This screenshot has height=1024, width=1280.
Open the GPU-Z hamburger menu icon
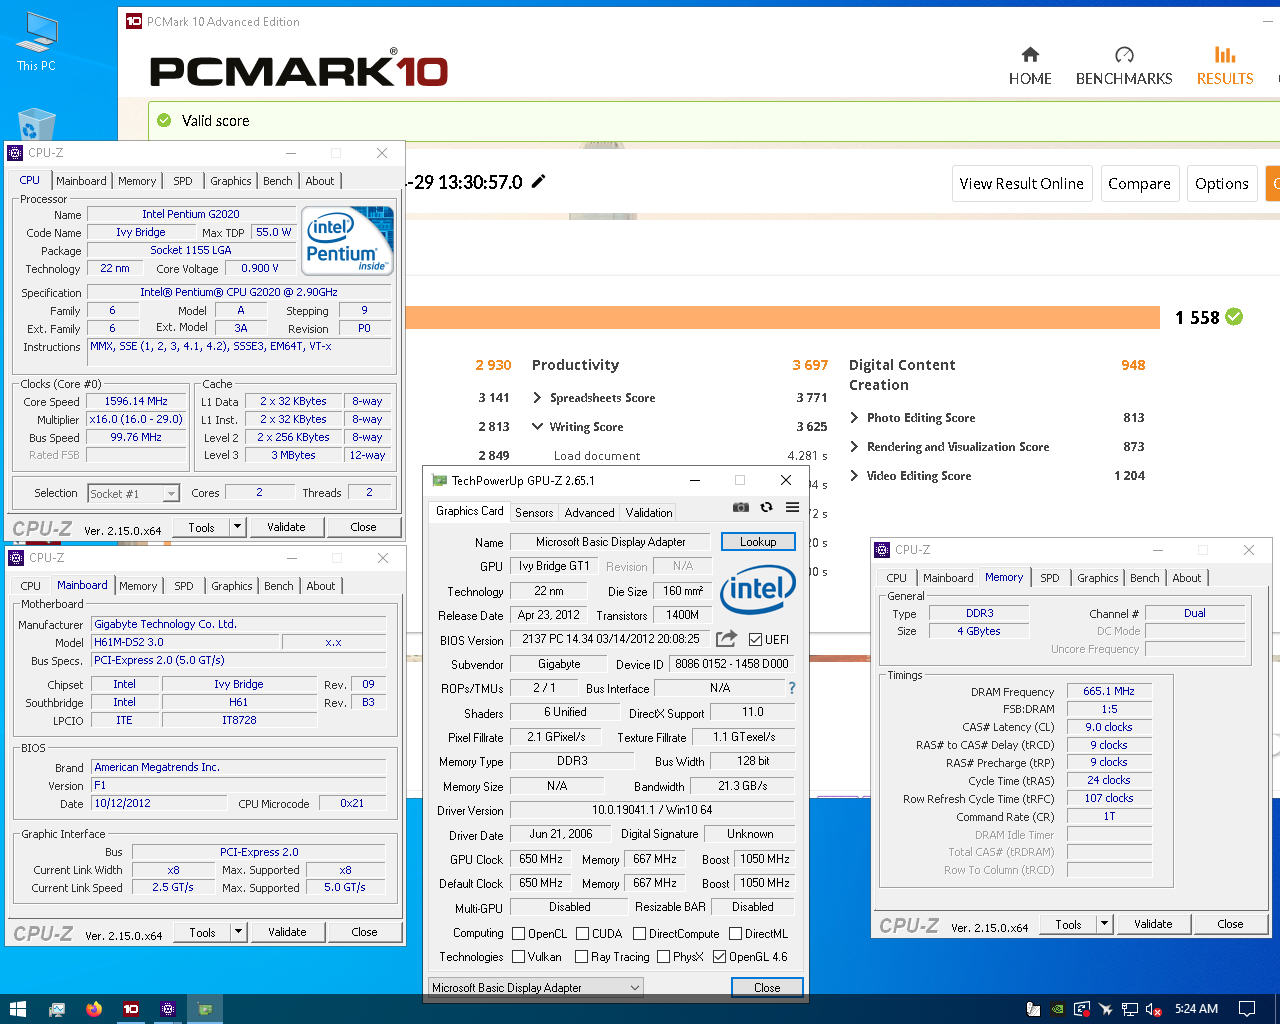pyautogui.click(x=792, y=508)
